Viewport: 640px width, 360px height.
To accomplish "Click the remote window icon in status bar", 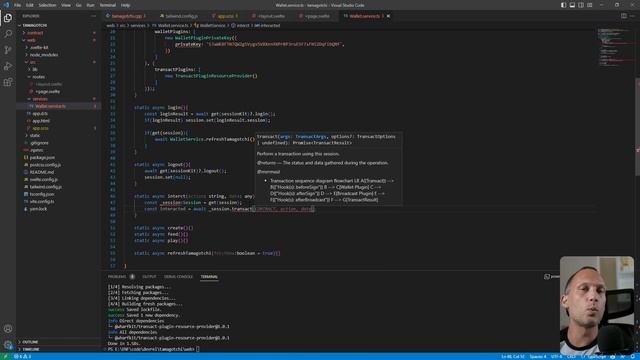I will click(x=5, y=356).
